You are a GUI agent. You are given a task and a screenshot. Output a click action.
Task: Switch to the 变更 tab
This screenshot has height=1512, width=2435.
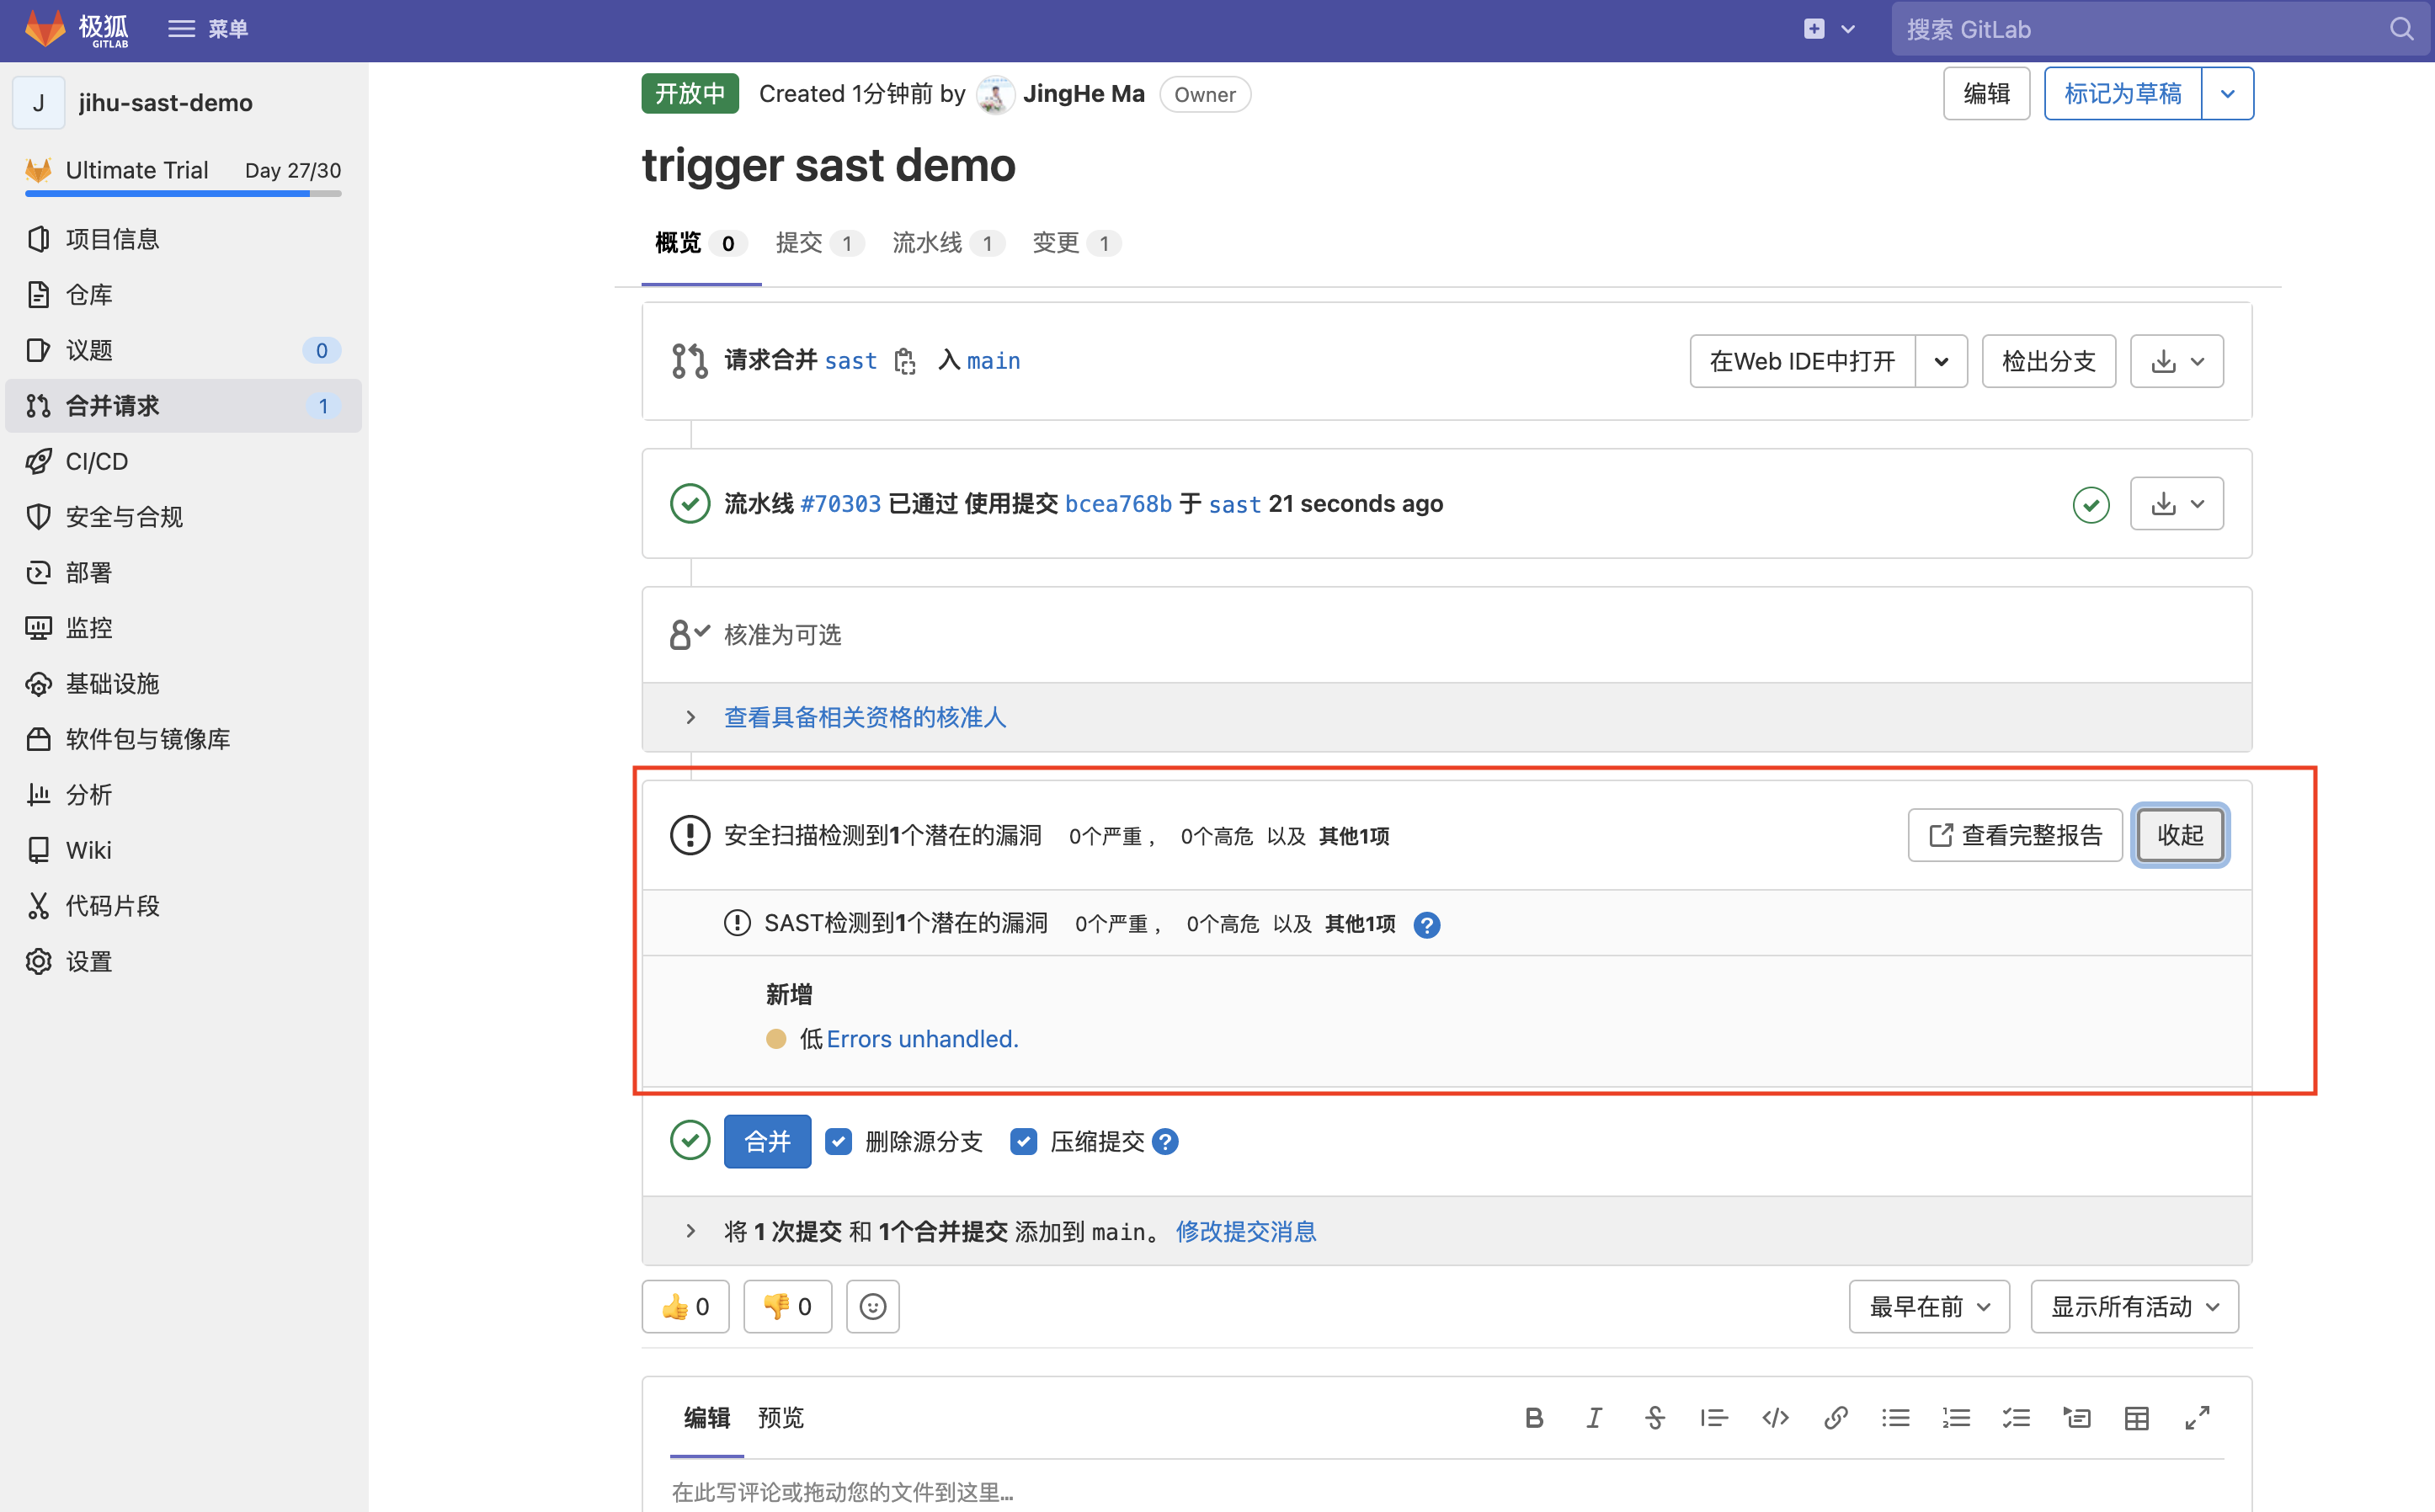pyautogui.click(x=1056, y=242)
